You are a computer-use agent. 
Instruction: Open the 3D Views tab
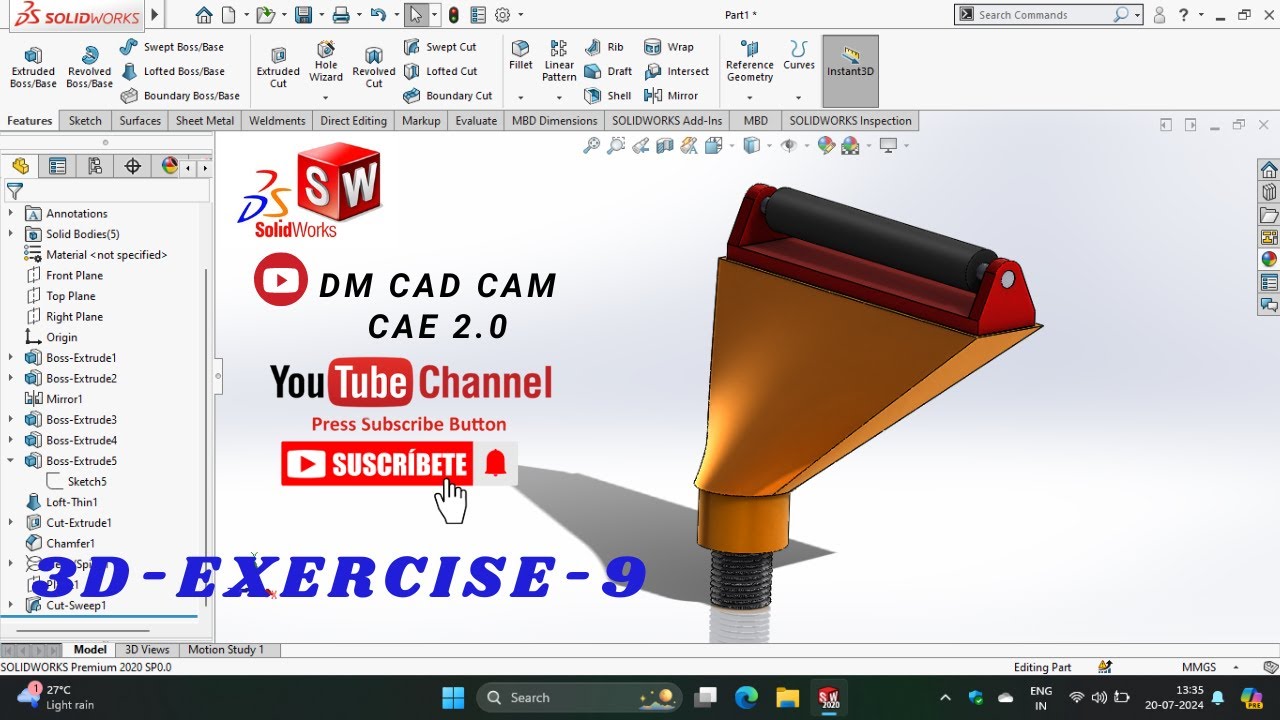[x=147, y=650]
